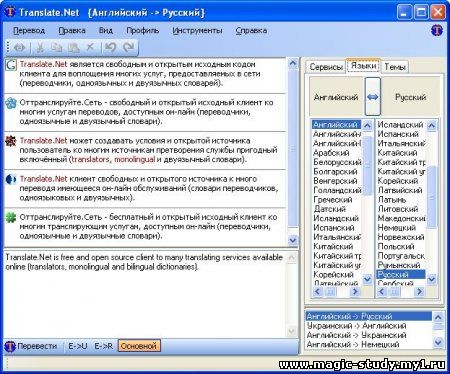This screenshot has height=374, width=450.
Task: Click the red bug service icon of third translation
Action: (11, 141)
